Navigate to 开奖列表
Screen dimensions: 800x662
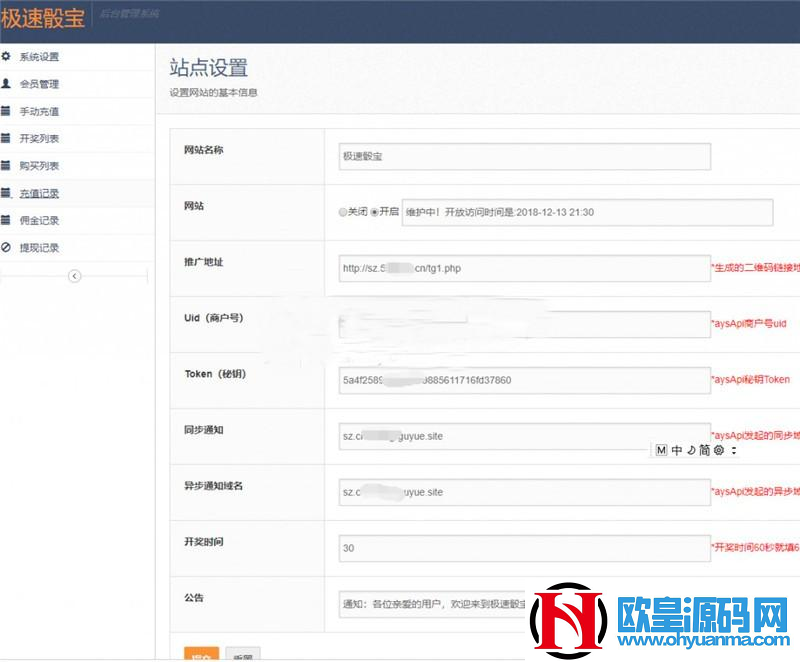[x=39, y=138]
